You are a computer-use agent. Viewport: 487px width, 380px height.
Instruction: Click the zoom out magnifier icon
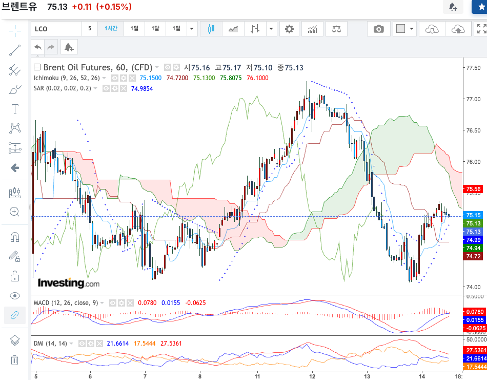15,212
